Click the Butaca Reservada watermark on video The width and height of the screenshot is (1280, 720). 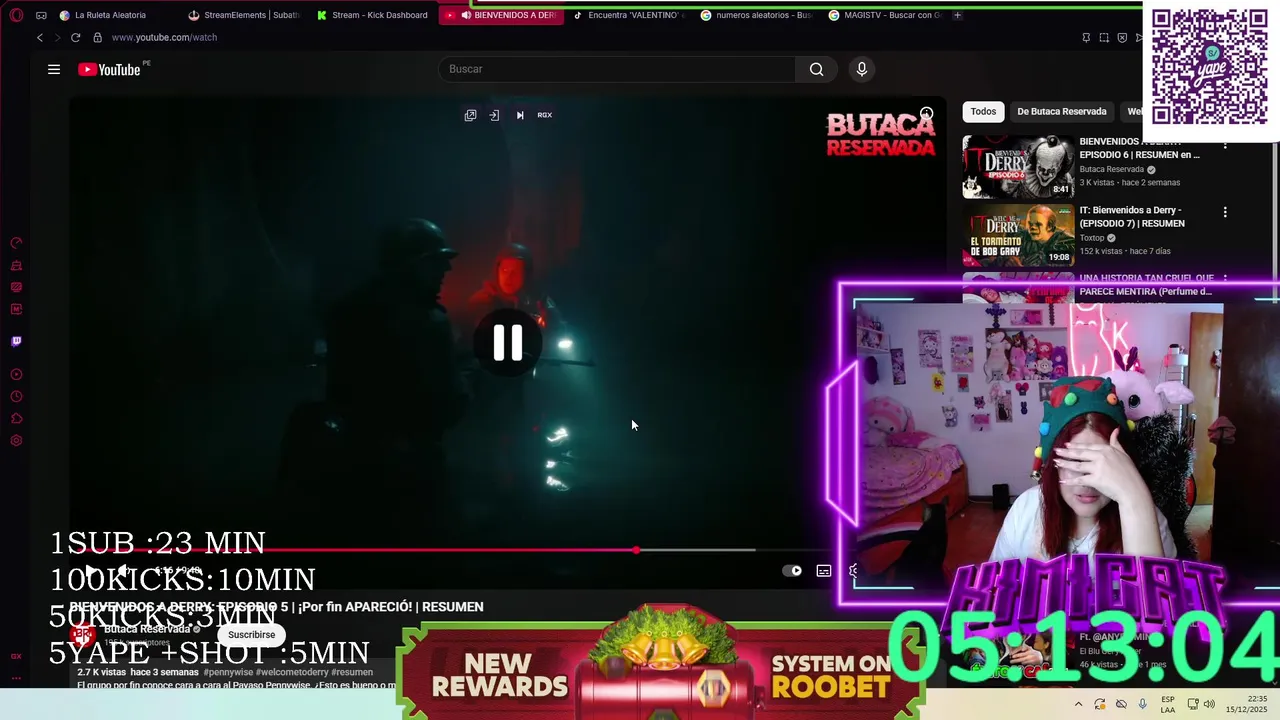point(881,135)
